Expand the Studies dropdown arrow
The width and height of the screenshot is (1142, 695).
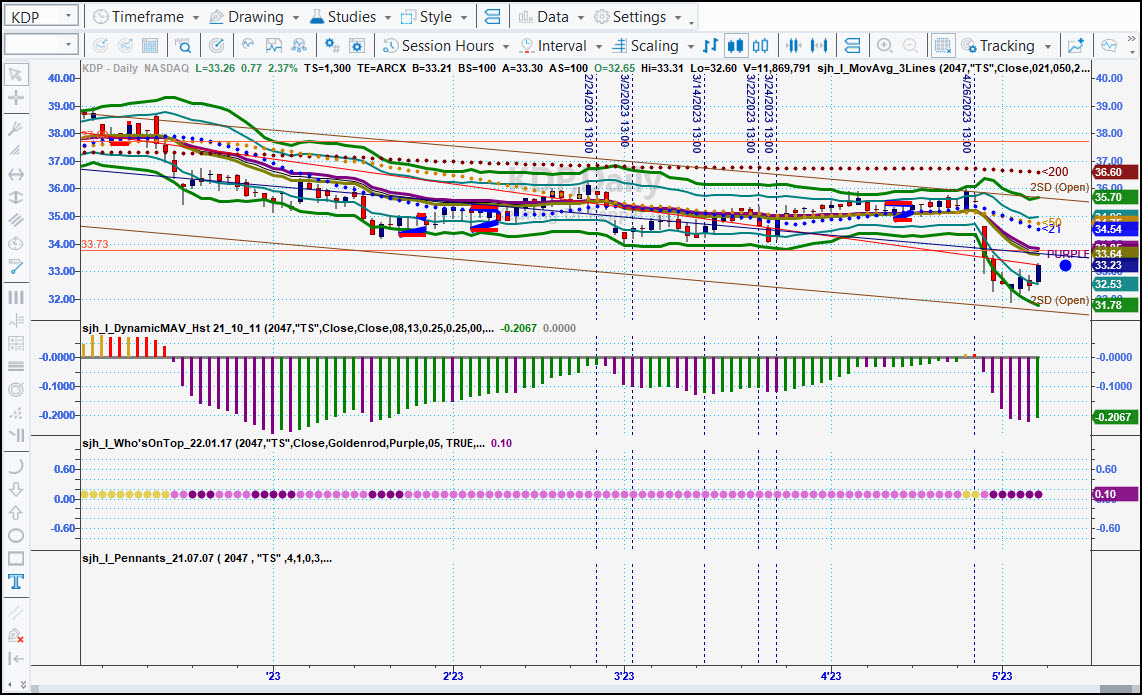pyautogui.click(x=387, y=17)
